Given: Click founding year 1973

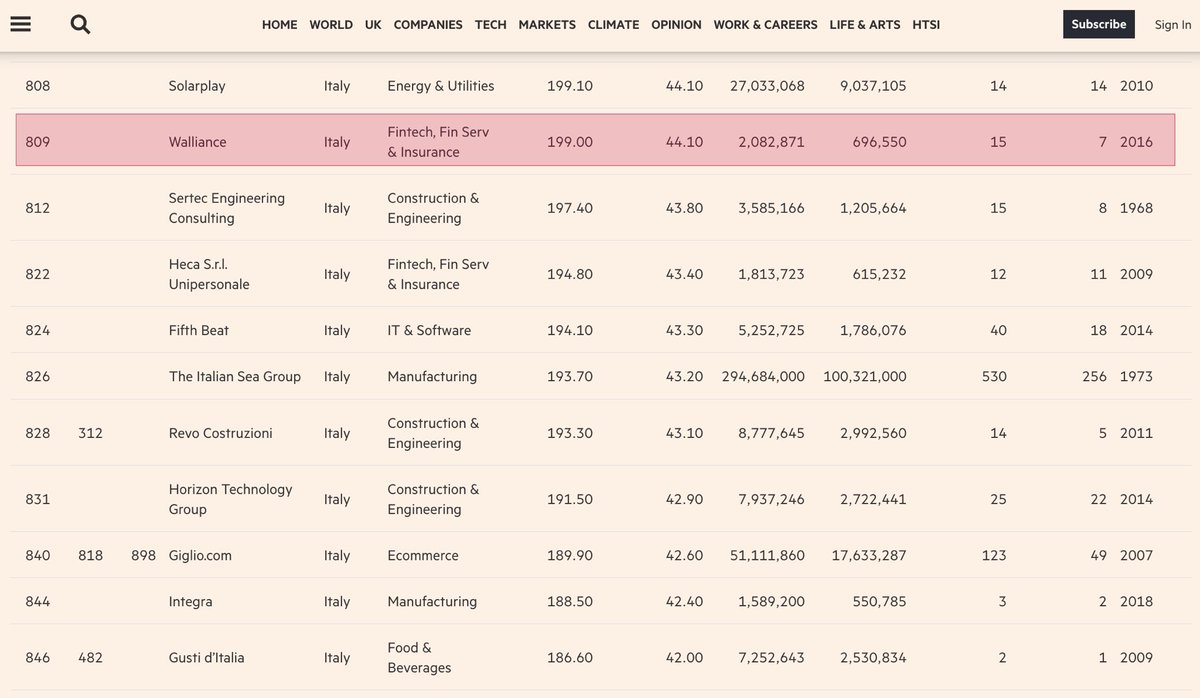Looking at the screenshot, I should (x=1136, y=376).
